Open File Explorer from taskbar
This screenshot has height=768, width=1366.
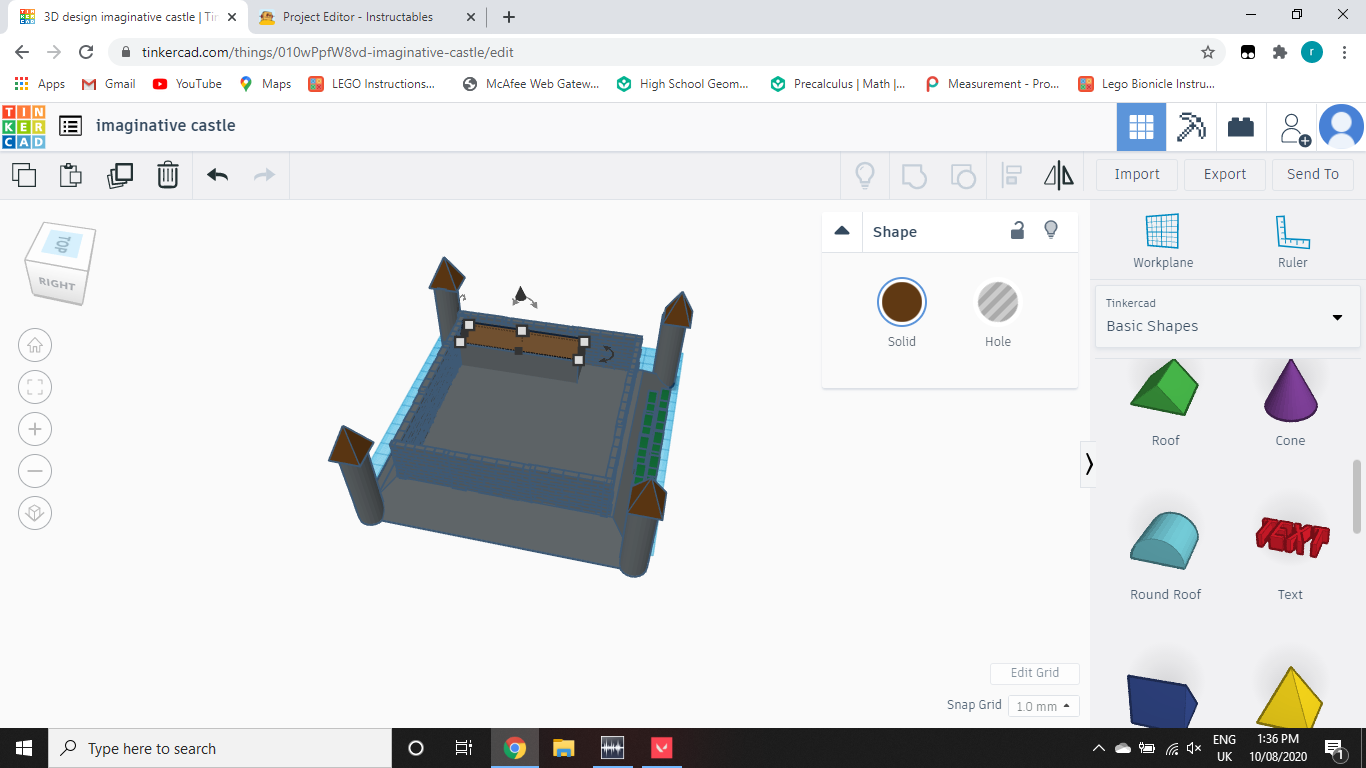tap(564, 748)
